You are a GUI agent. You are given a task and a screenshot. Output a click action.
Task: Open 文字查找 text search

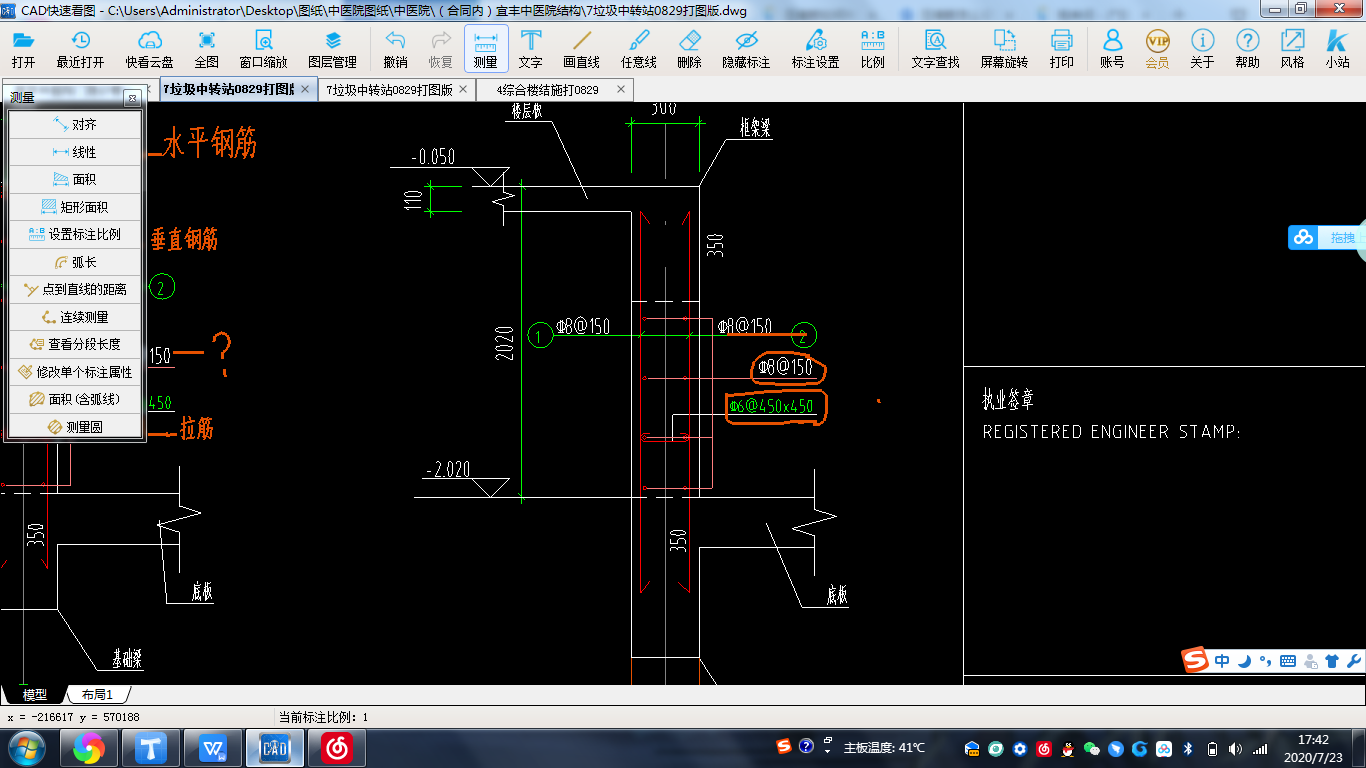pos(935,49)
